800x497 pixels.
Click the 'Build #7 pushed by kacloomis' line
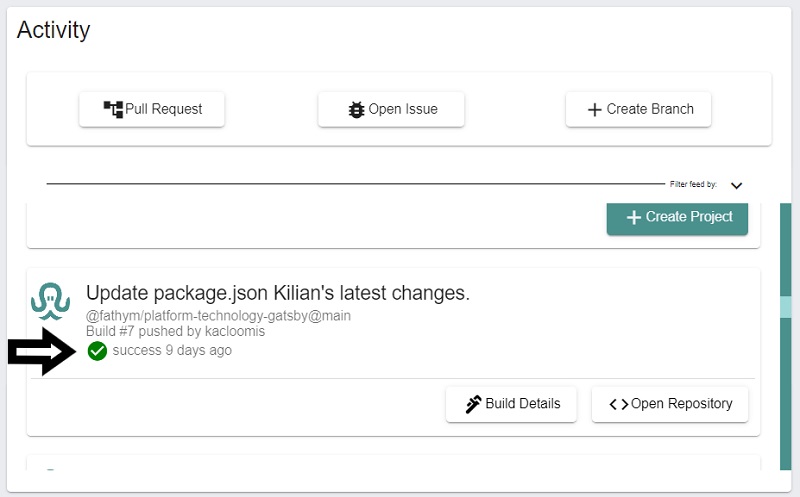pos(176,332)
